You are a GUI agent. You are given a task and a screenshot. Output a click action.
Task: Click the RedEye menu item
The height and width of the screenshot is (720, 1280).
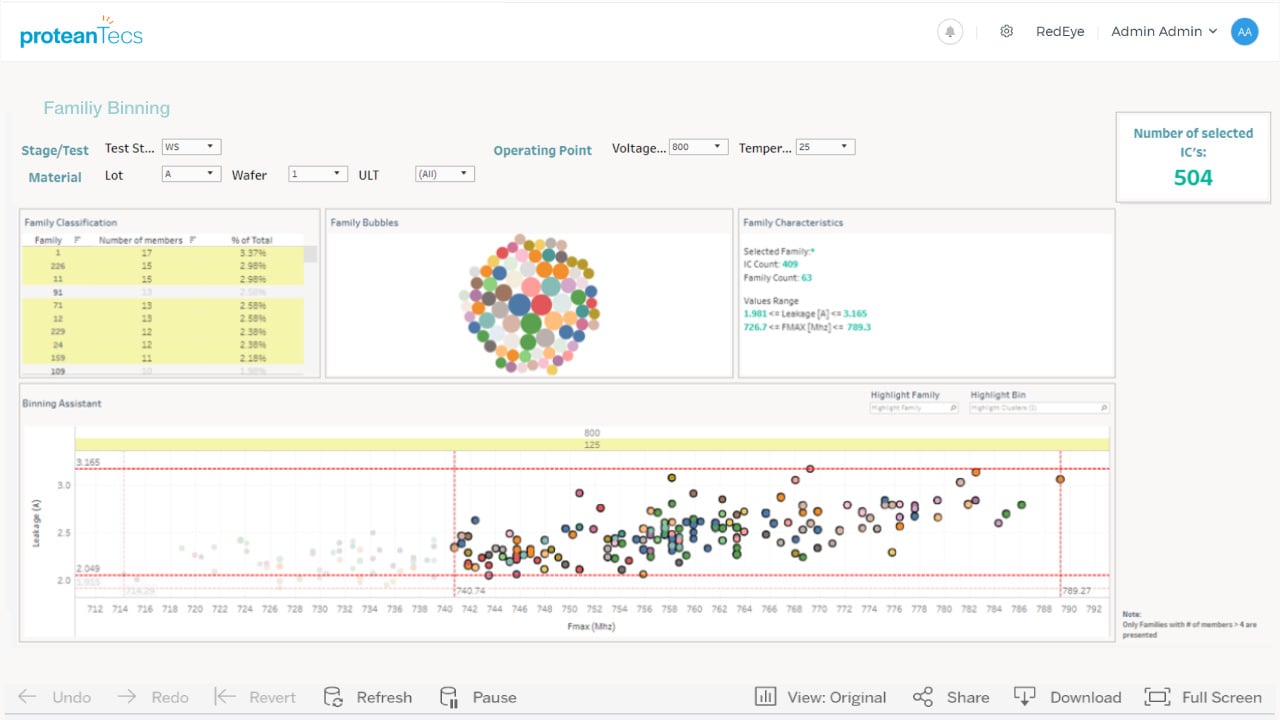click(x=1060, y=32)
